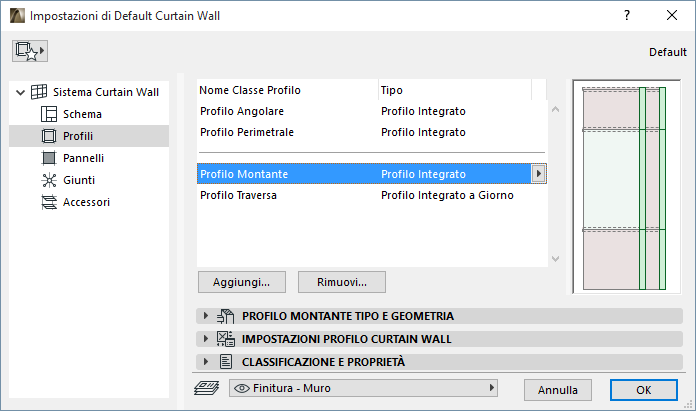Open the Giunti settings page
Viewport: 696px width, 411px height.
79,180
